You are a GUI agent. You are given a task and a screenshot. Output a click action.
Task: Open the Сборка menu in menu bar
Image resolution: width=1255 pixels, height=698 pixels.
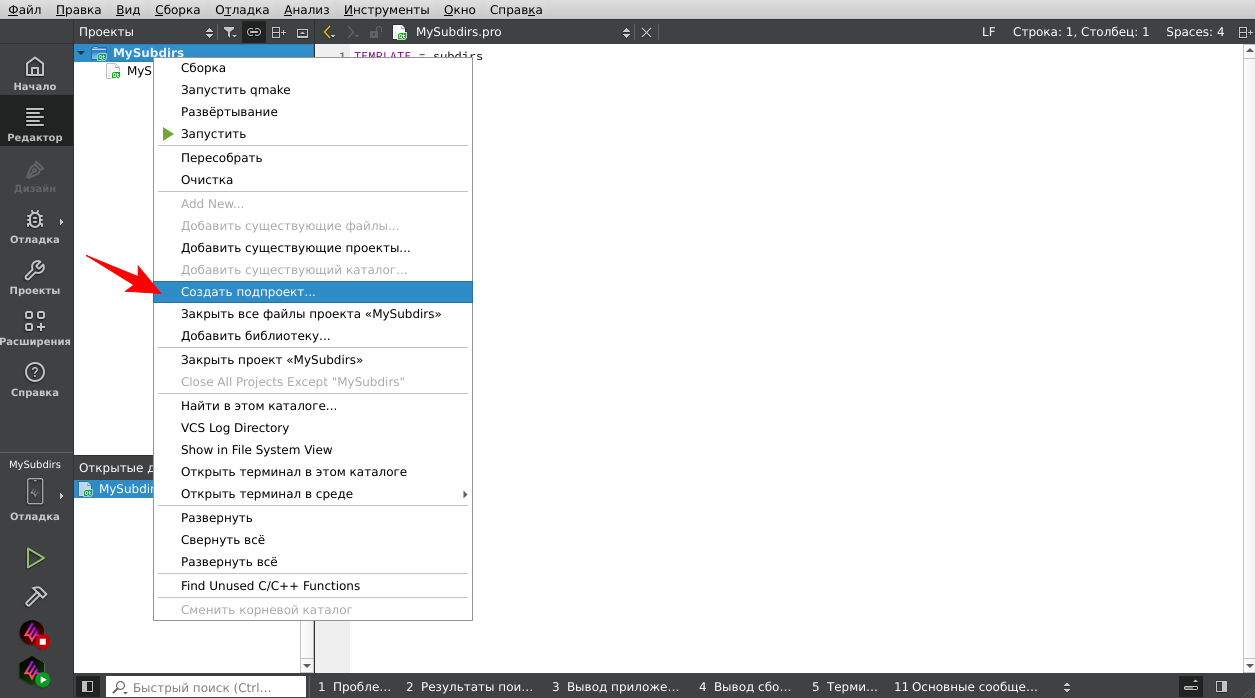click(x=177, y=10)
